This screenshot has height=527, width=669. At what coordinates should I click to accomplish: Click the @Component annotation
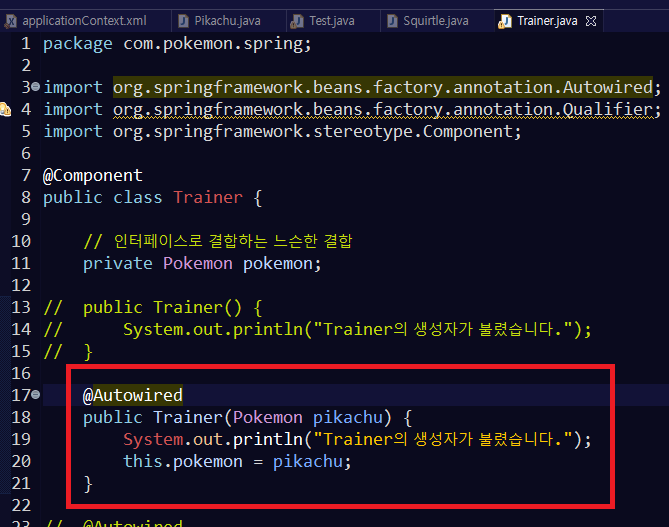click(93, 175)
